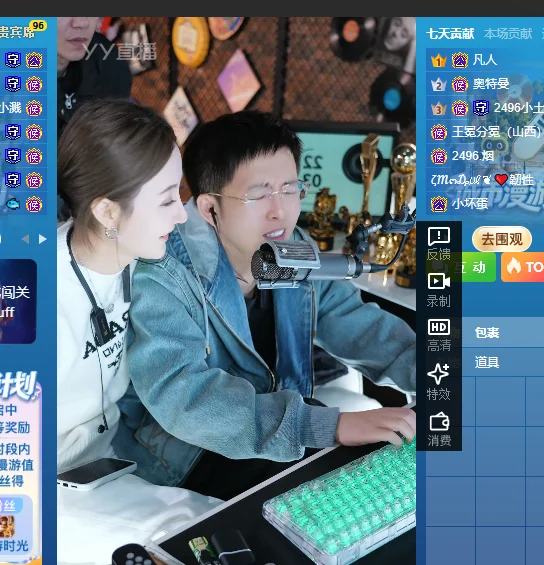Open contributor 小坏蛋

point(470,204)
